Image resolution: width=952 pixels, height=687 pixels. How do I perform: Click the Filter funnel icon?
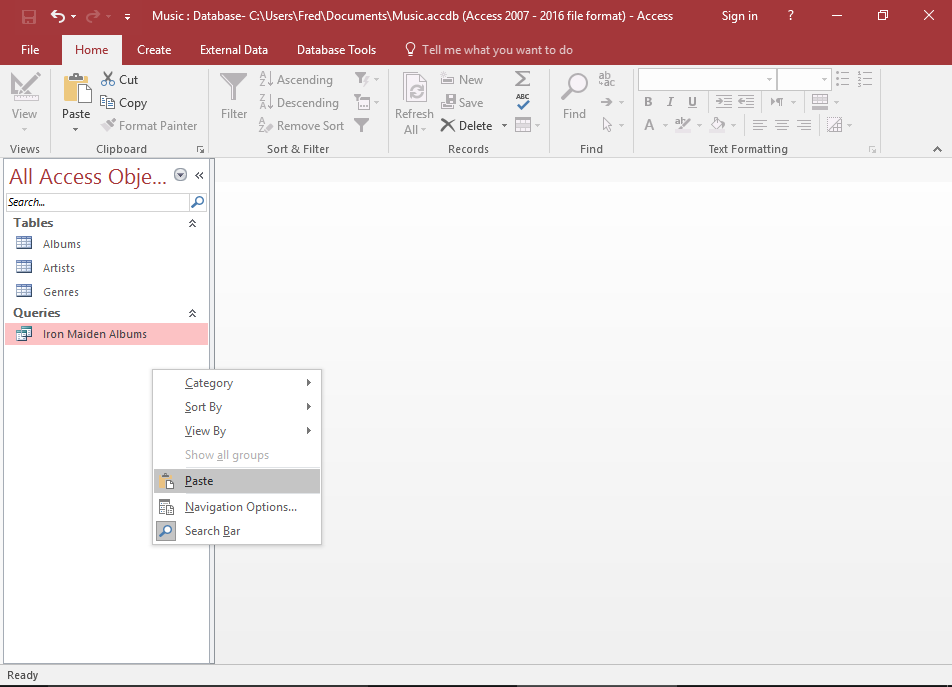point(234,88)
